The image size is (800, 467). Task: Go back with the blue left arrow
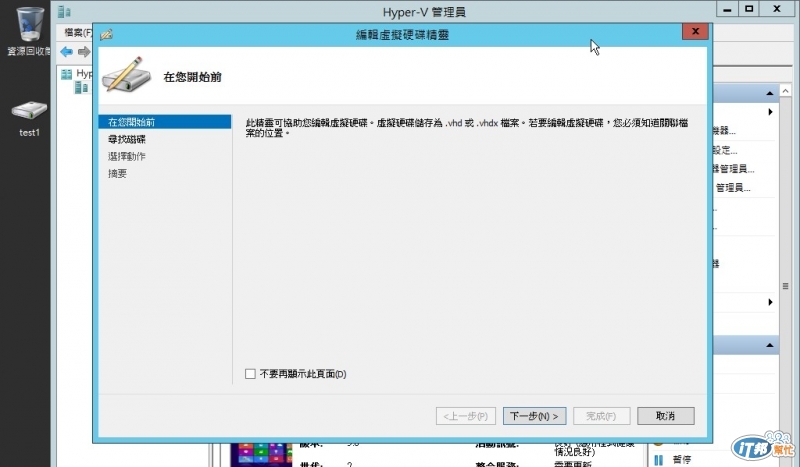66,52
